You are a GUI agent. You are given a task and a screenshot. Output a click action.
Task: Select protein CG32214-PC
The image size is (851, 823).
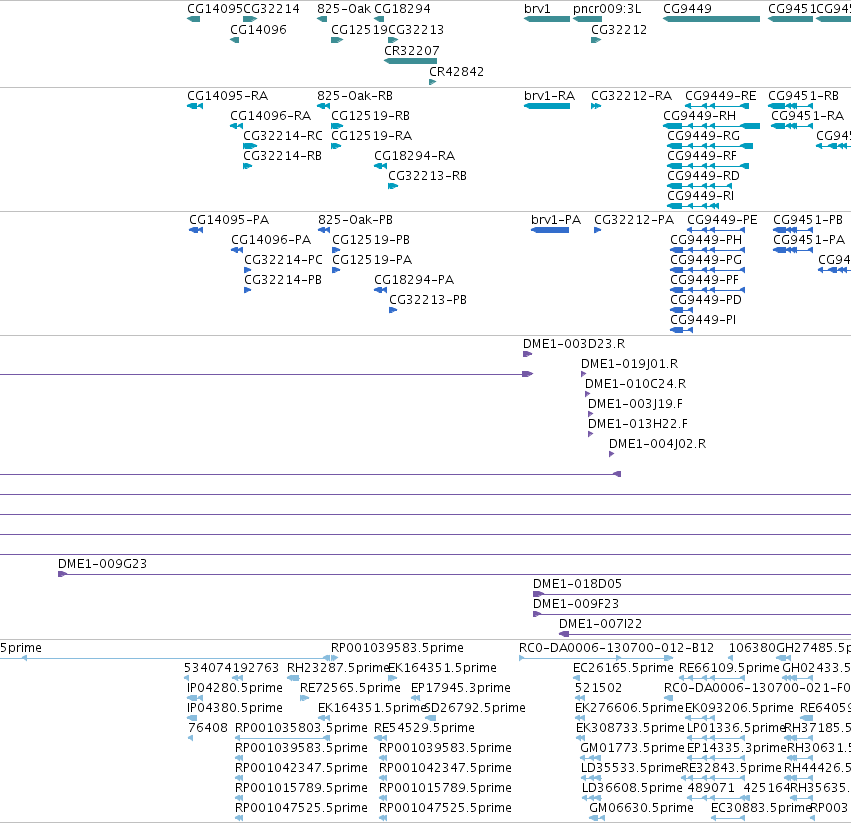[x=283, y=260]
